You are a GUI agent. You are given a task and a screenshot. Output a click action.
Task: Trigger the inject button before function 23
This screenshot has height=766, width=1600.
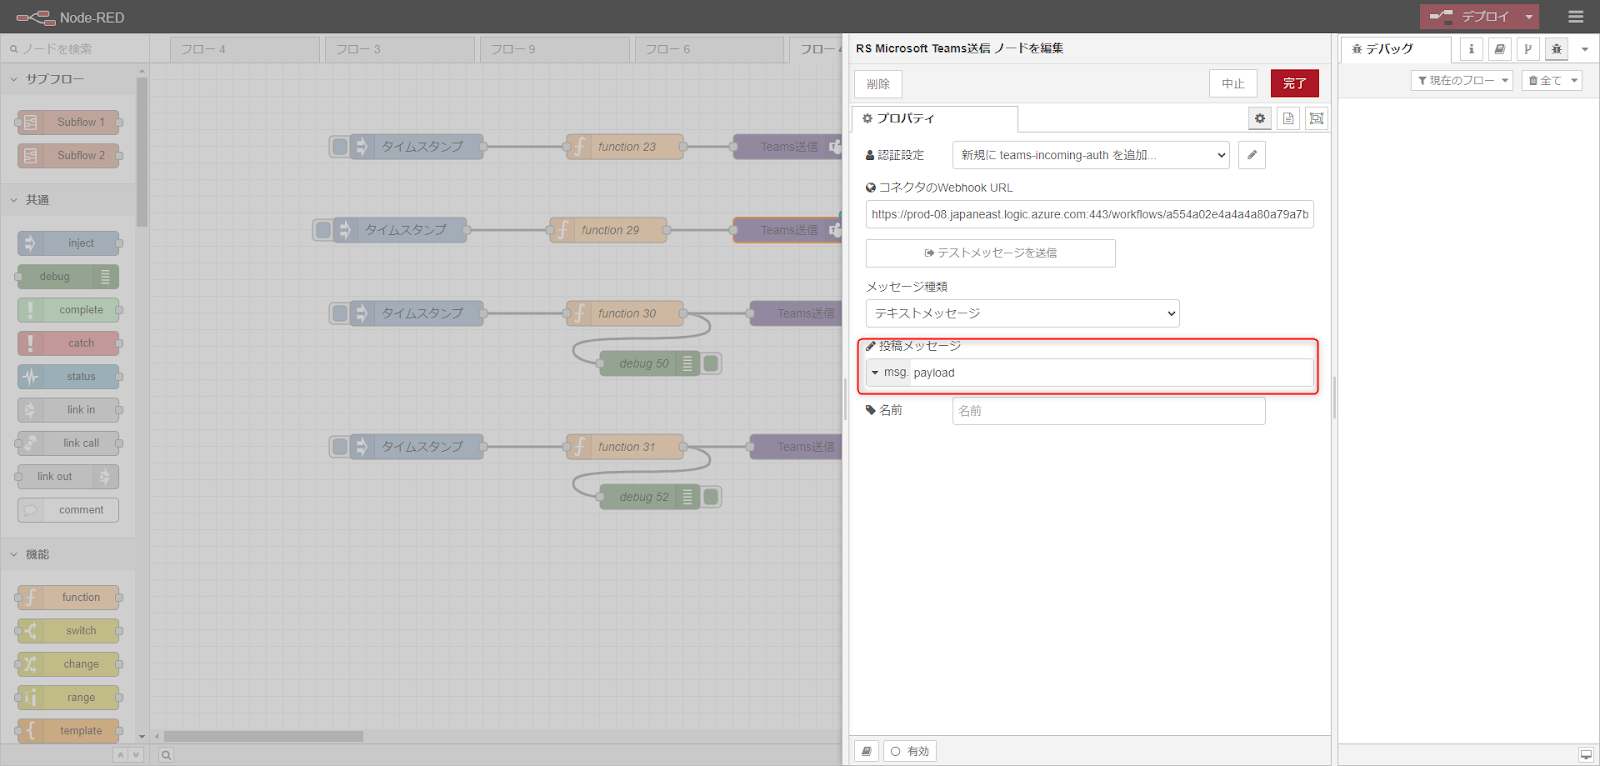click(x=340, y=147)
